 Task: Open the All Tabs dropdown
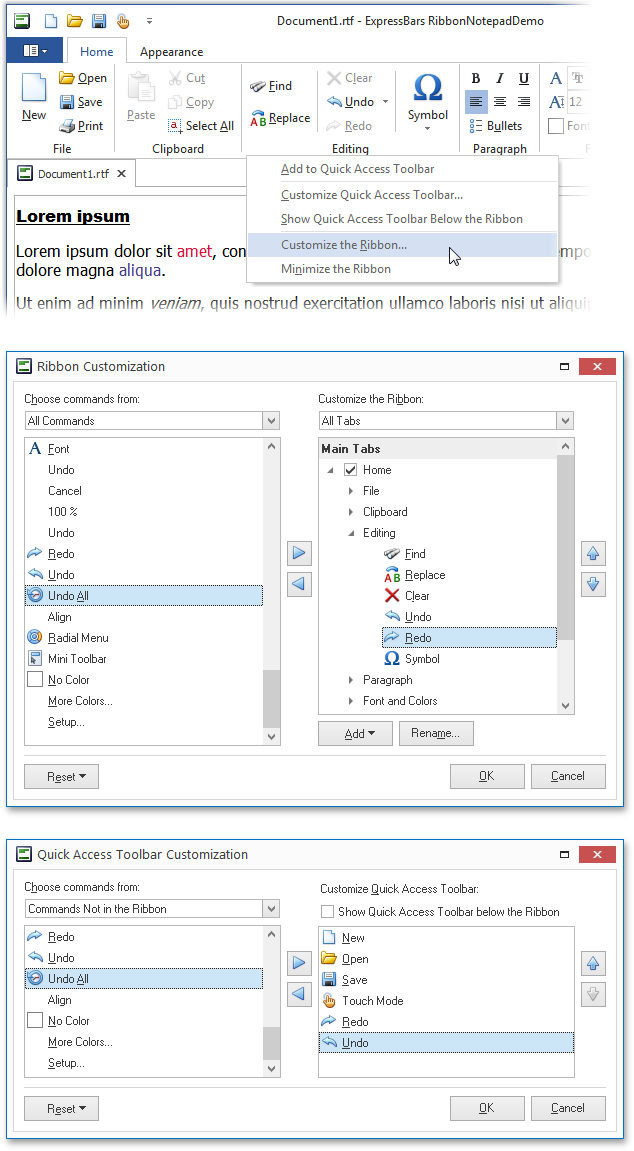point(565,421)
